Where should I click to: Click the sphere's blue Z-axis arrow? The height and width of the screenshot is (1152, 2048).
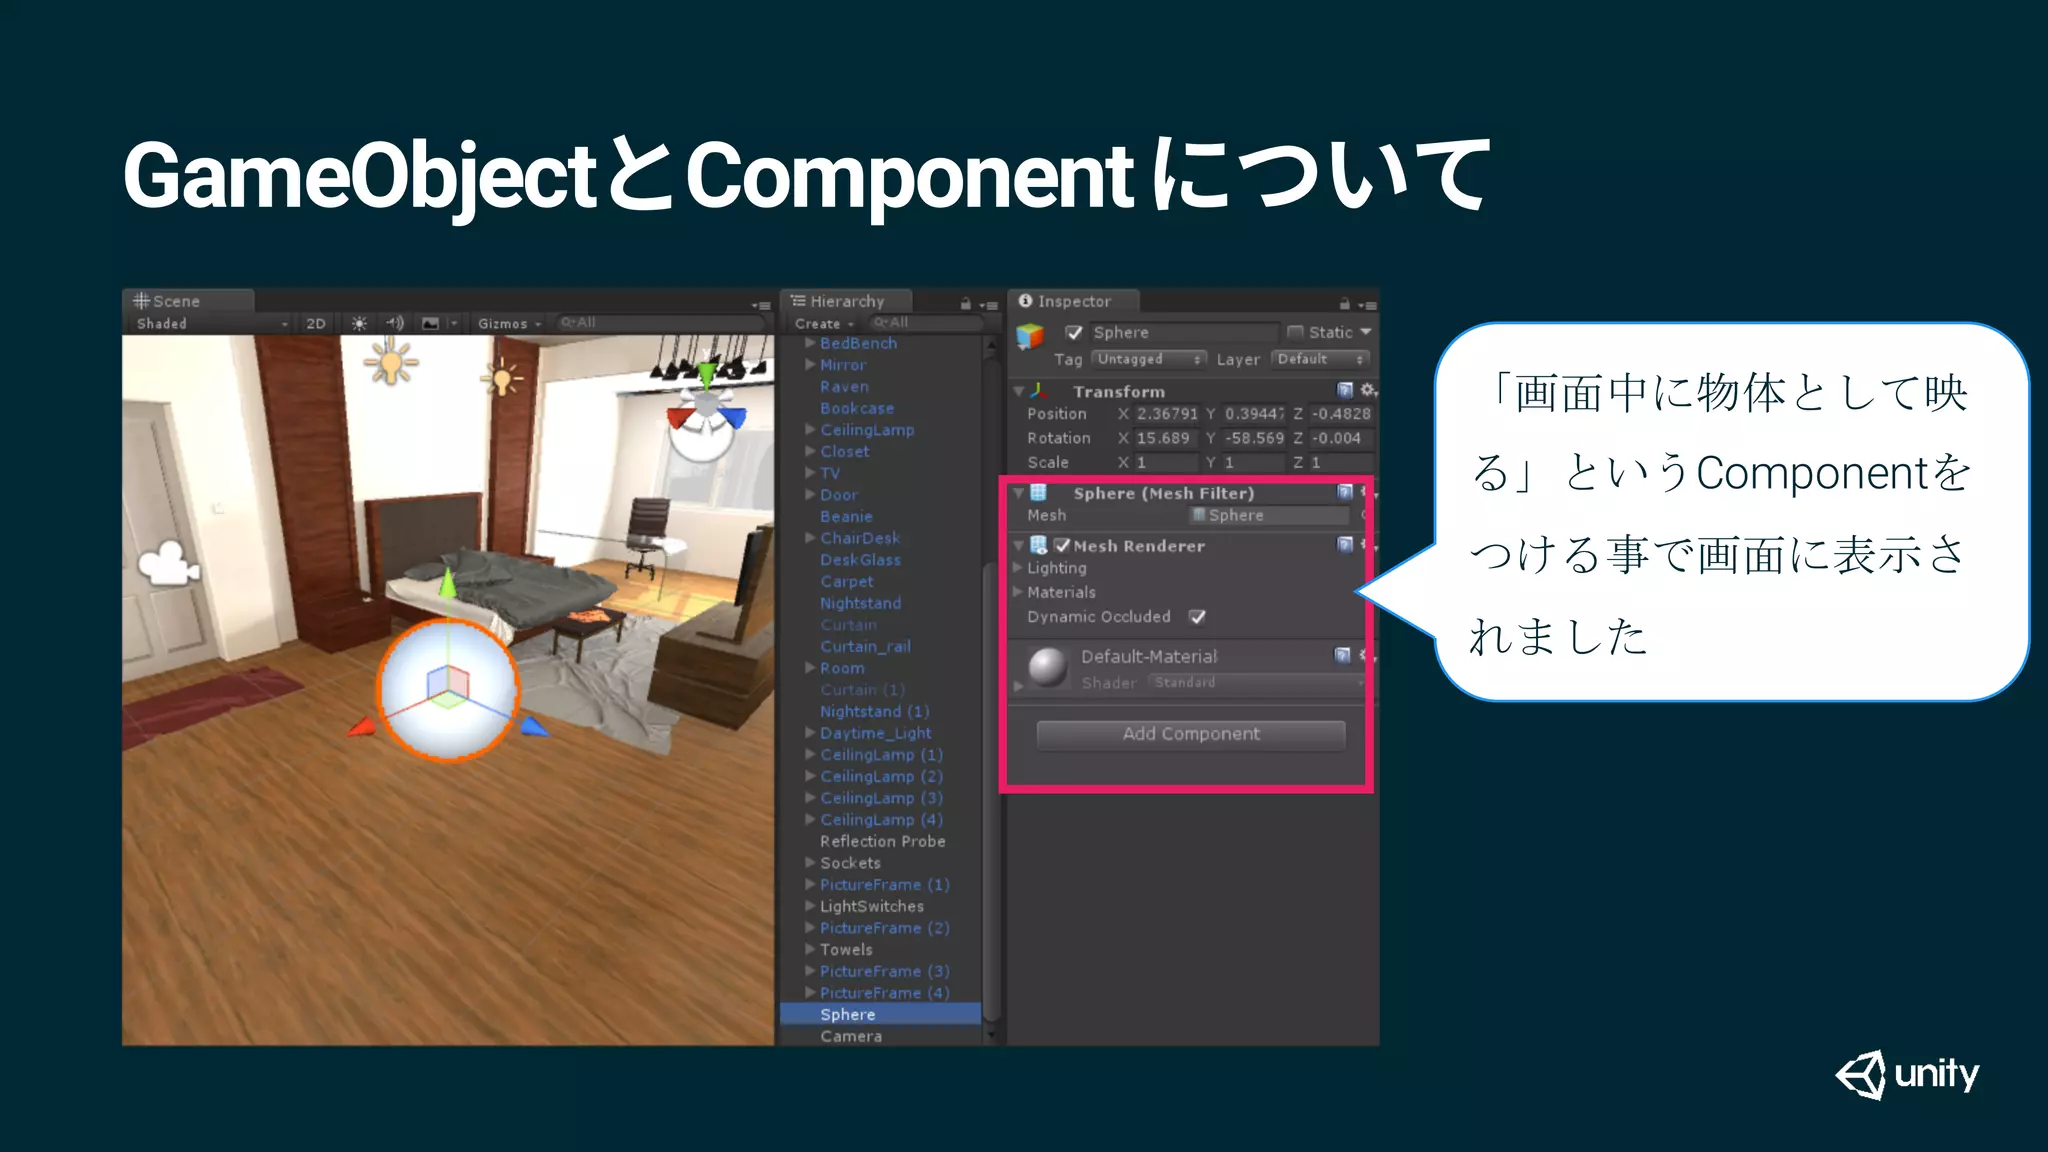pos(534,725)
